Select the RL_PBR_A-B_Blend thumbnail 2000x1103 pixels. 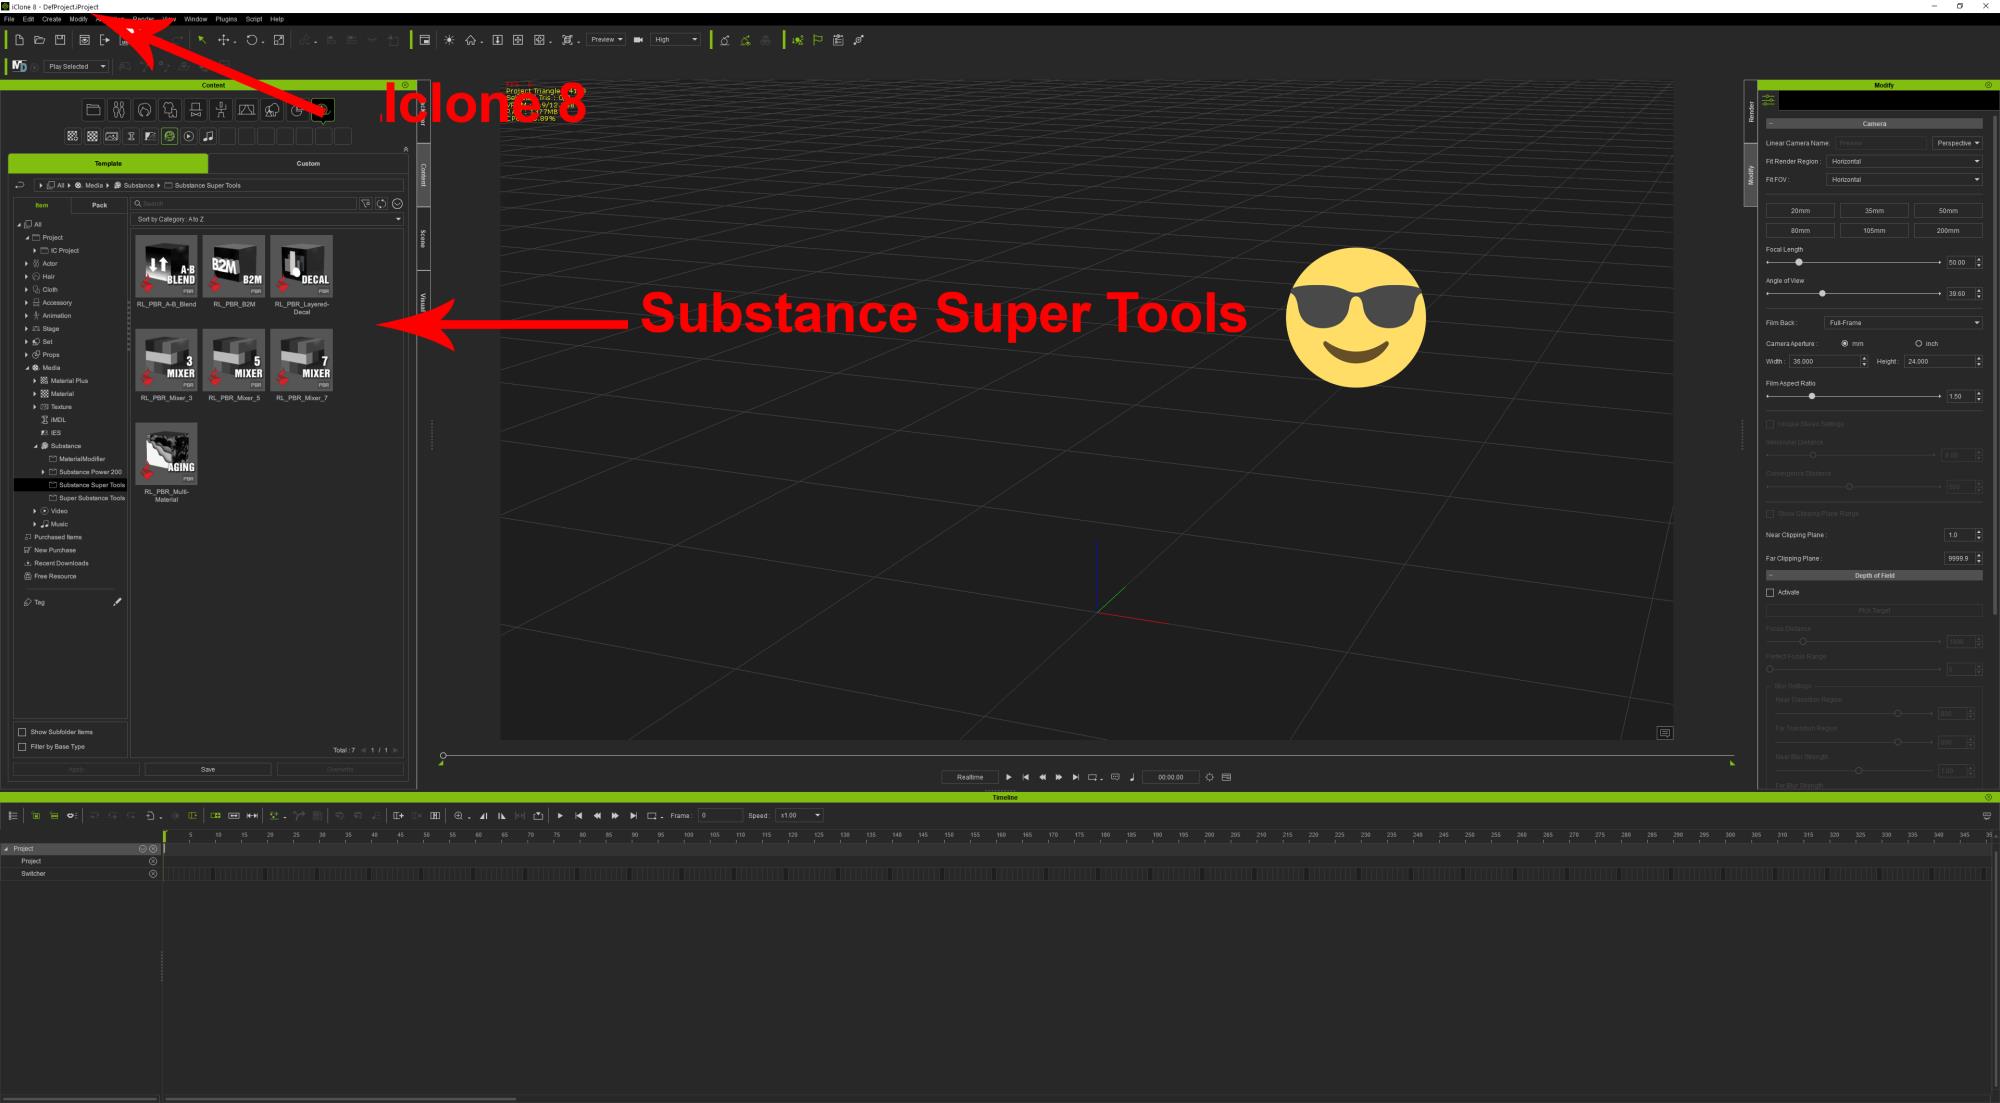click(x=166, y=266)
